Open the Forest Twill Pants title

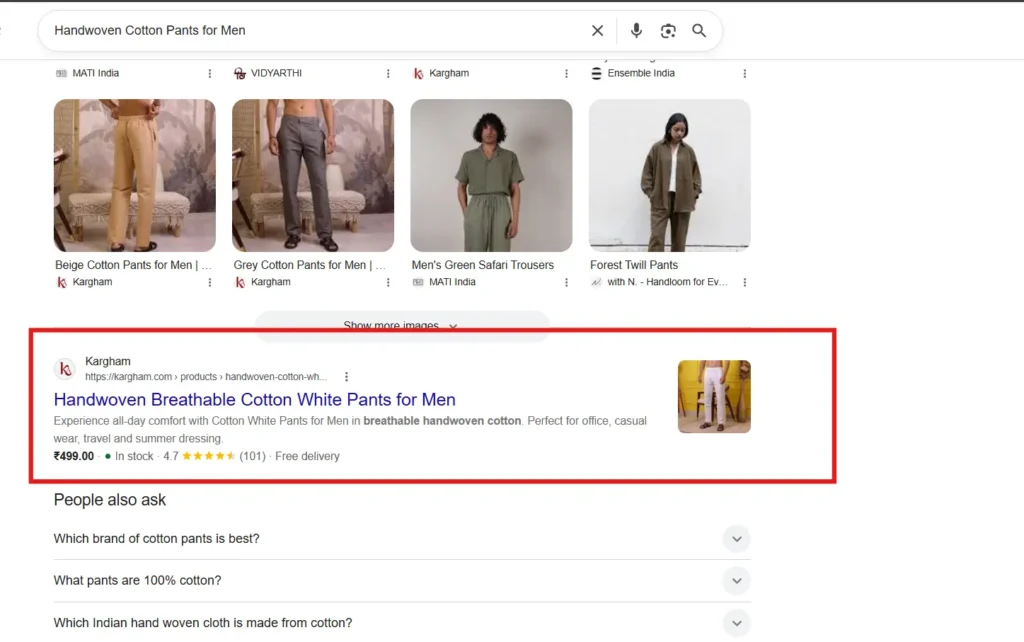[634, 265]
